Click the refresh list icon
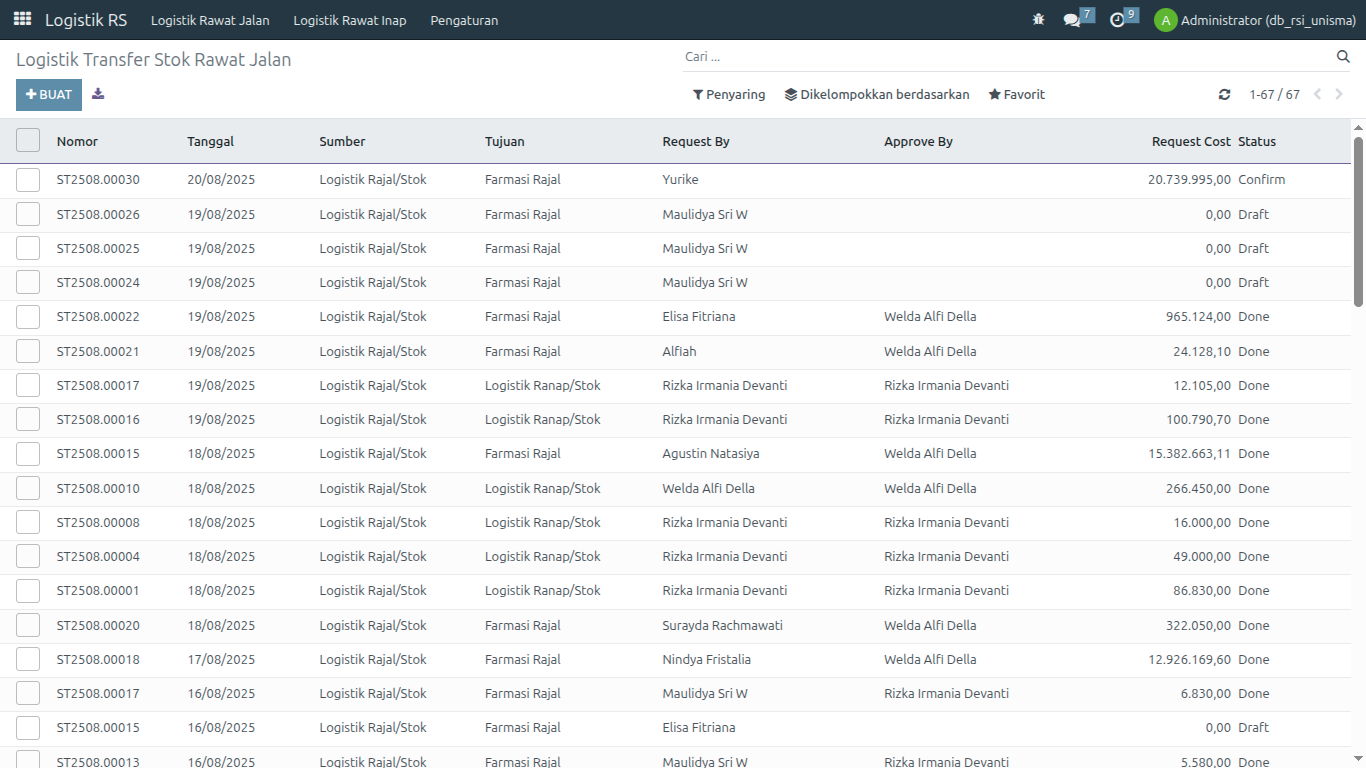 click(x=1224, y=95)
